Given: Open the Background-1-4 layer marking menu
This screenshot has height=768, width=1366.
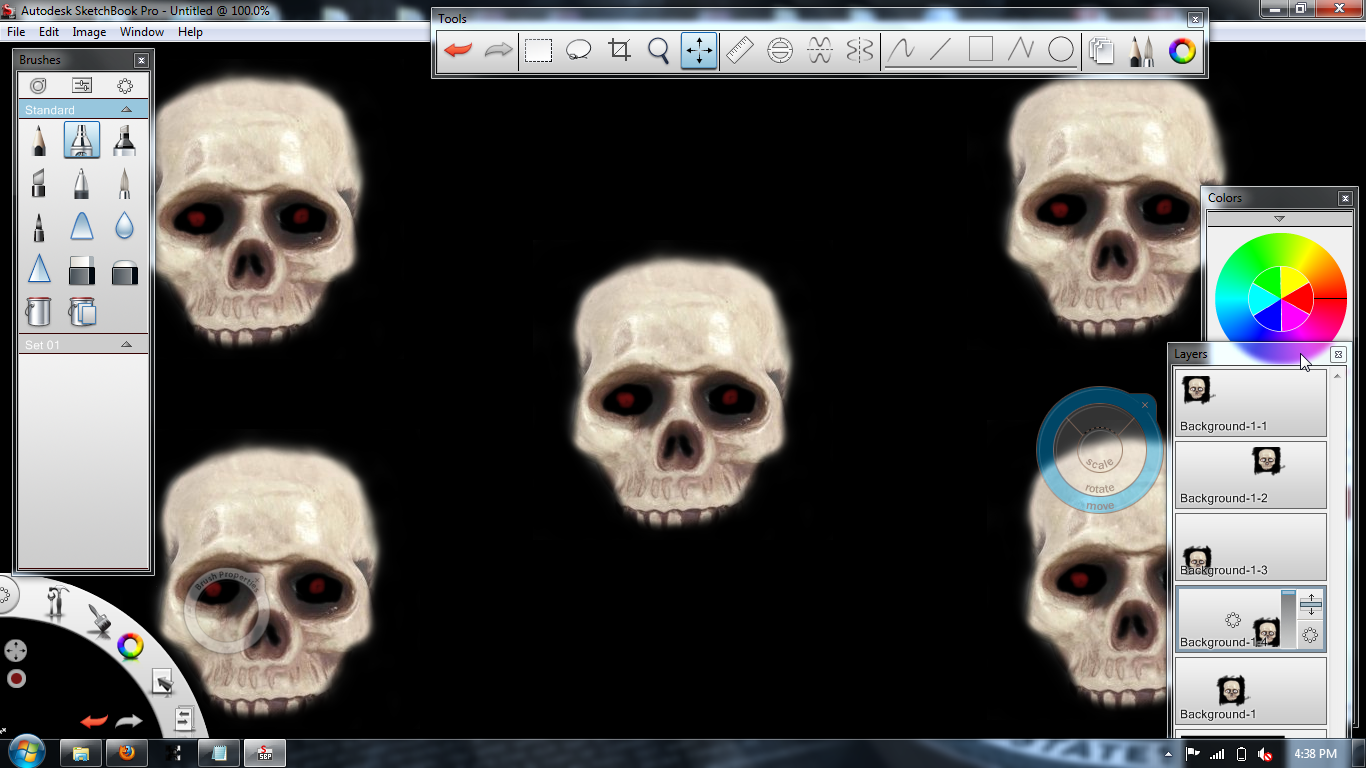Looking at the screenshot, I should point(1310,635).
